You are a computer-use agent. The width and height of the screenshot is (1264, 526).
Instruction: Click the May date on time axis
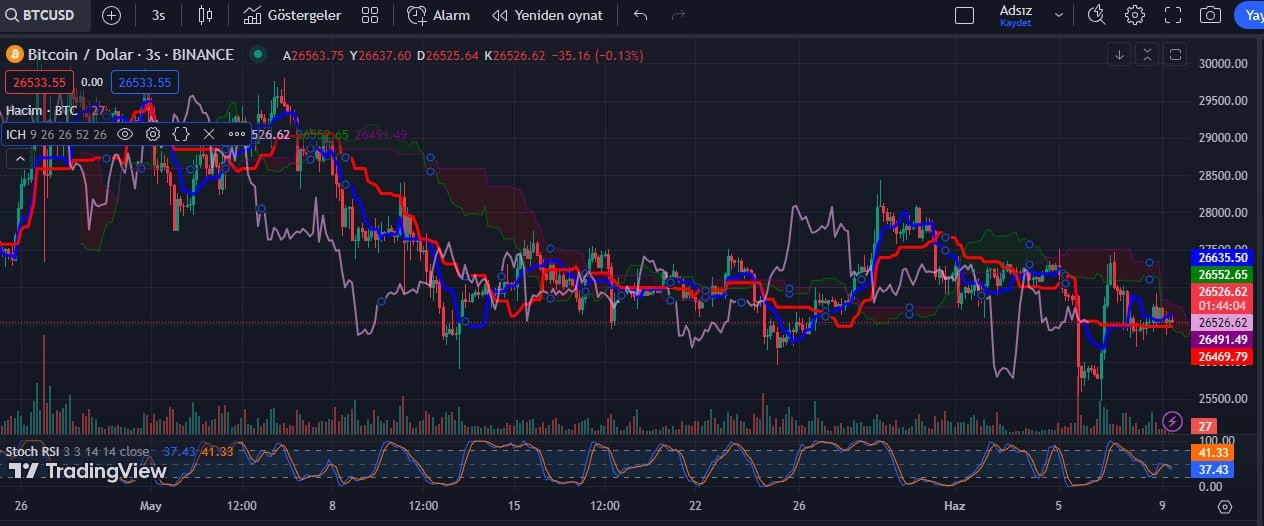click(150, 506)
